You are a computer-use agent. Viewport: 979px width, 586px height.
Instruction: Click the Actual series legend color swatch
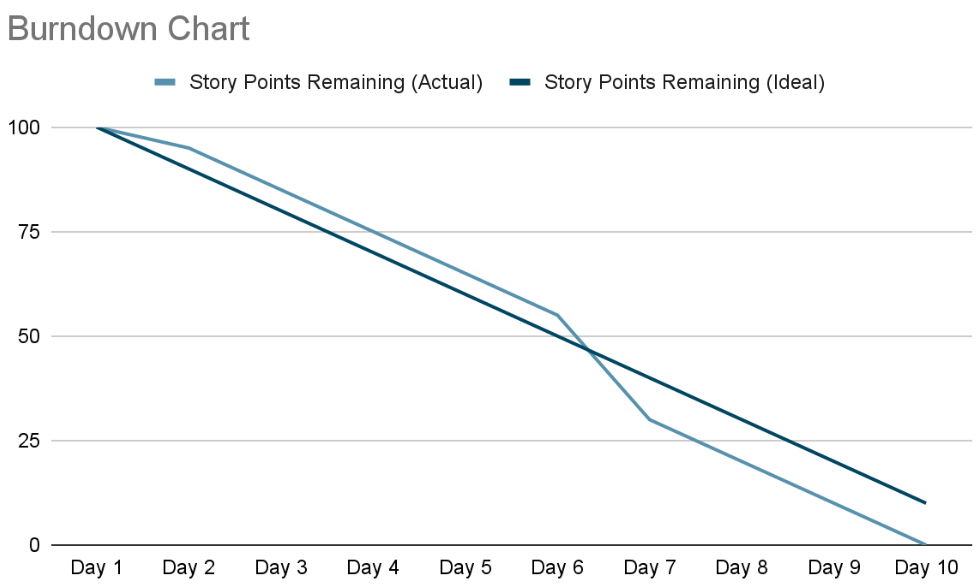pyautogui.click(x=165, y=83)
